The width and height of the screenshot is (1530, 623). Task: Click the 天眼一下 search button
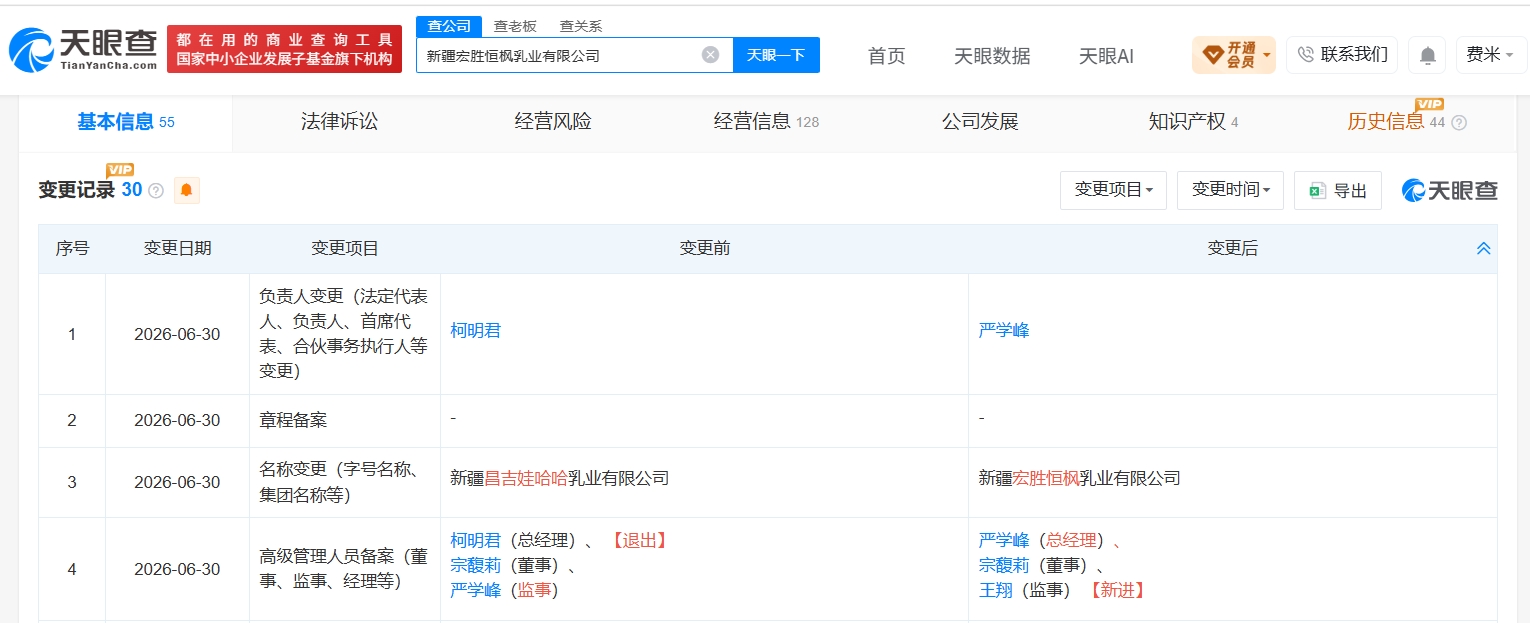coord(776,55)
